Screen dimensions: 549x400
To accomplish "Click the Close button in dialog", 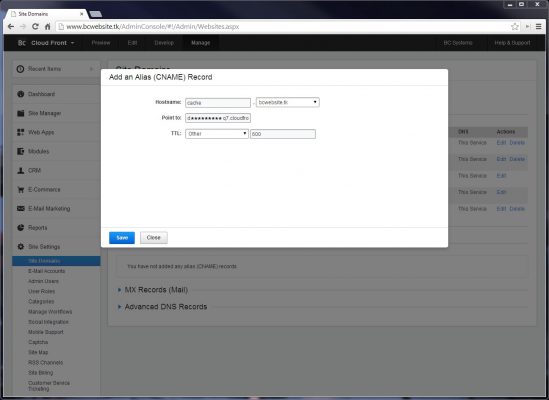I will click(x=154, y=238).
